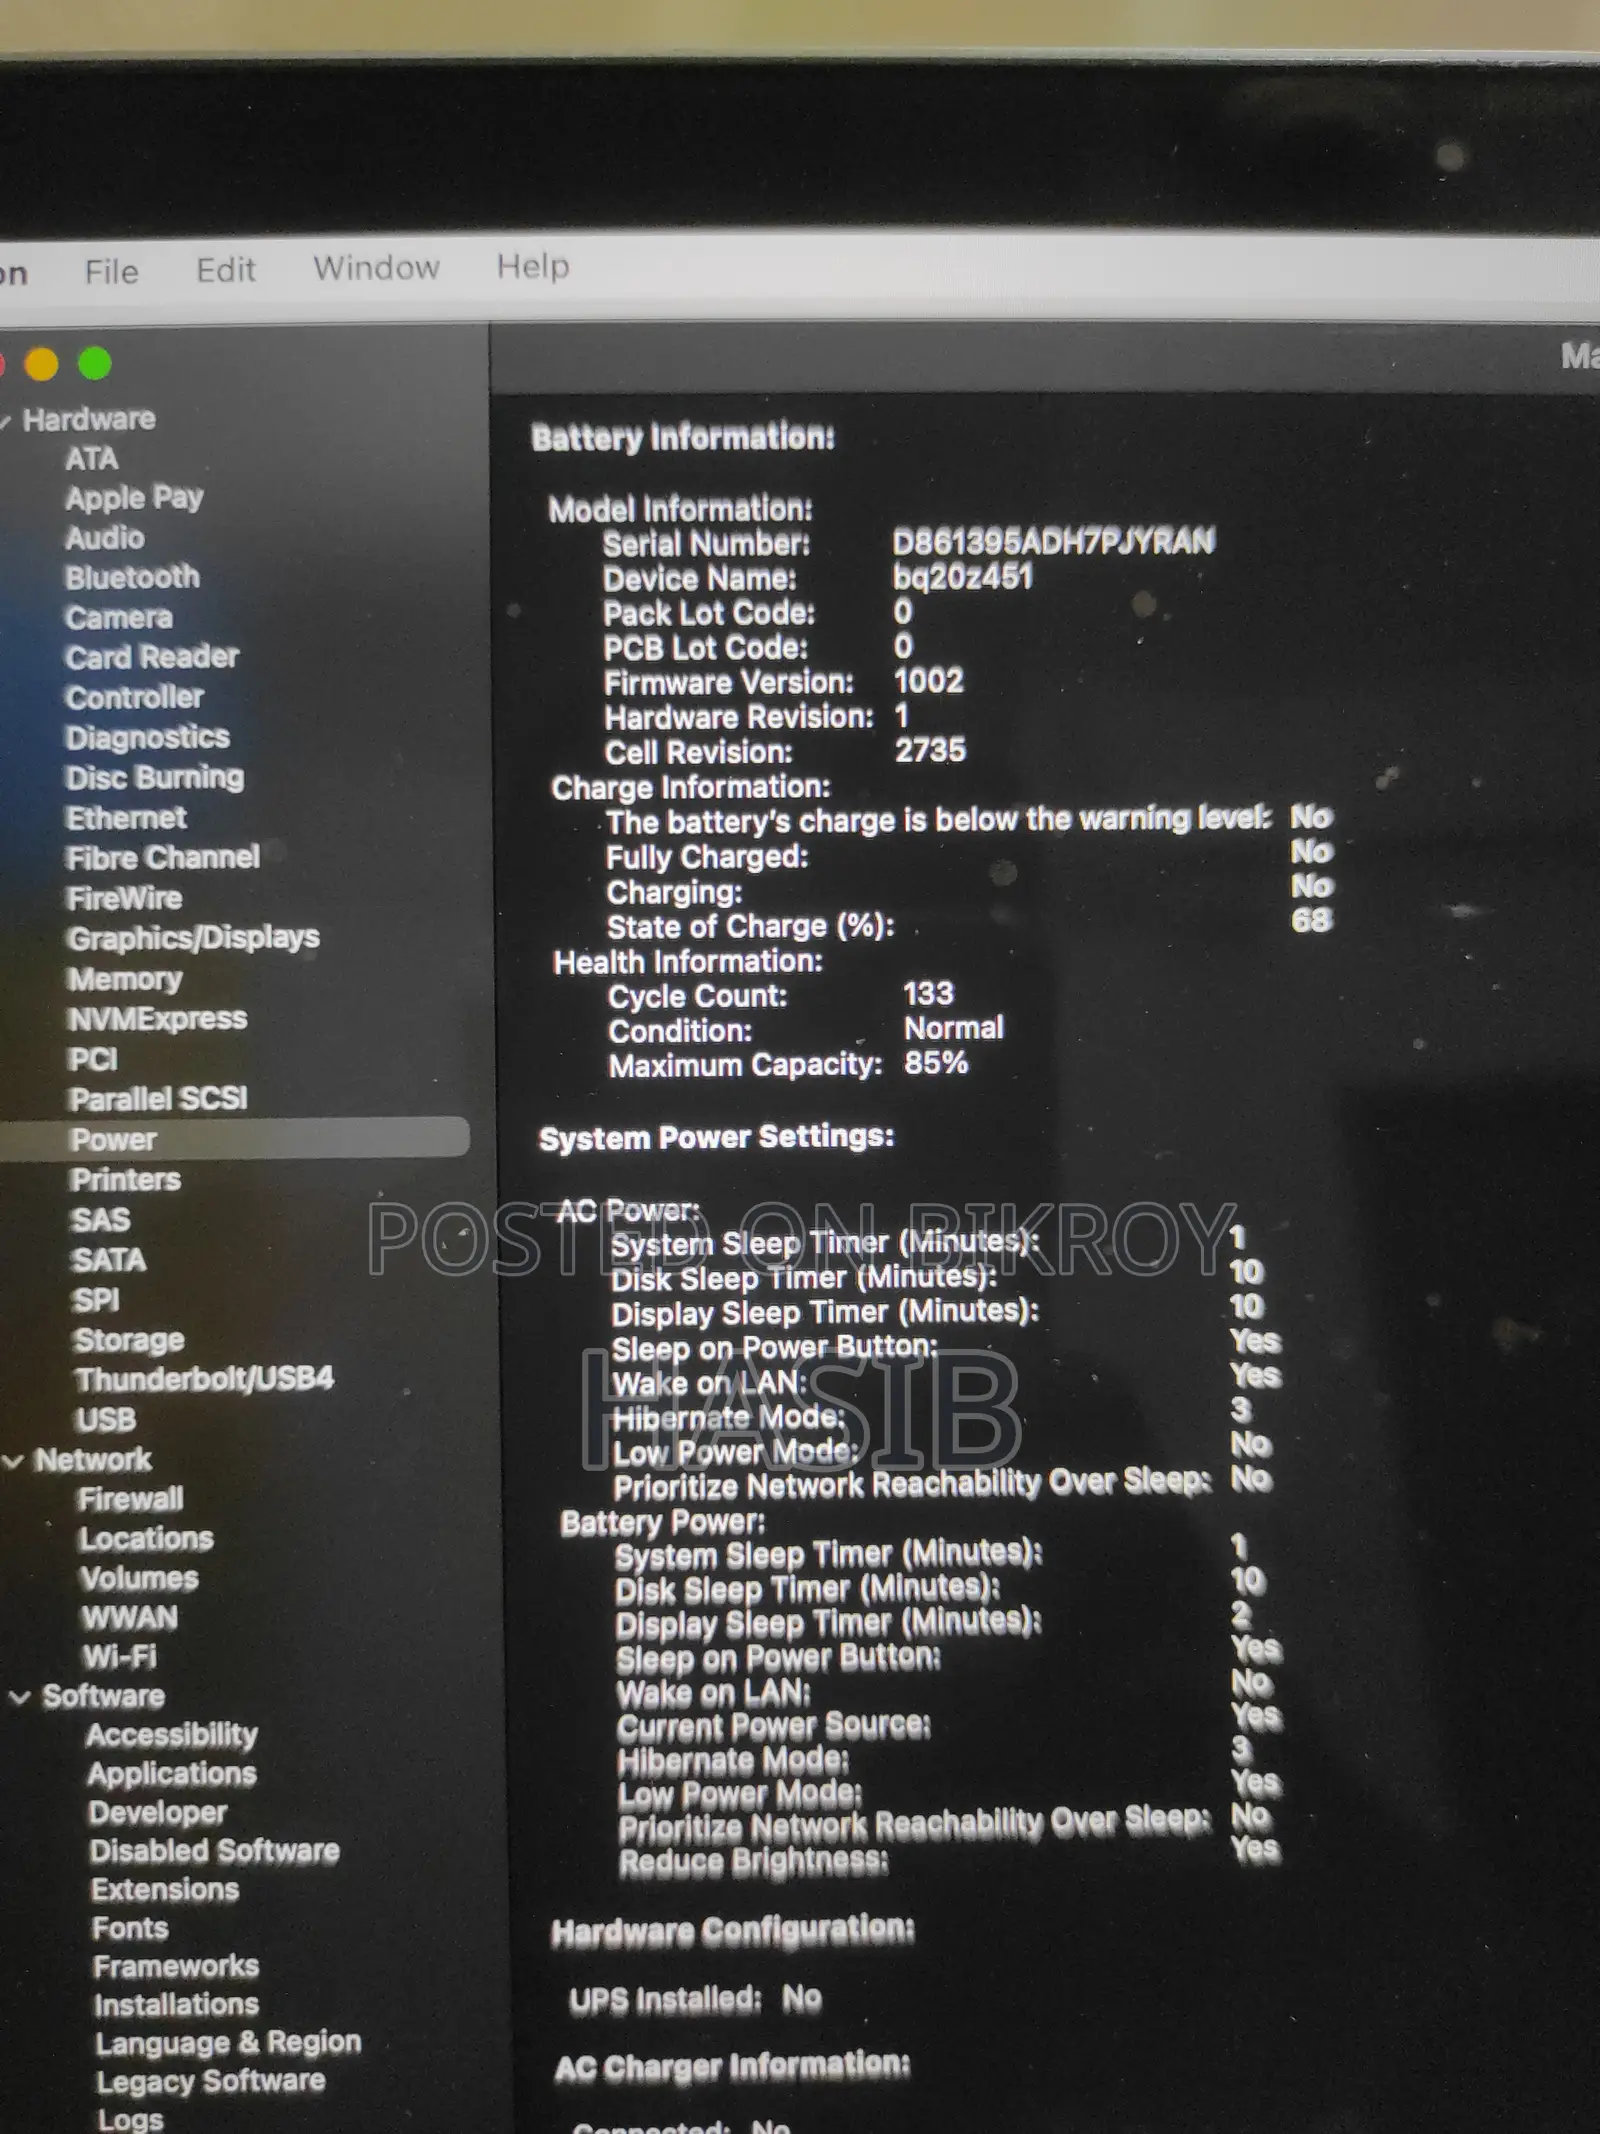
Task: Select Audio in the sidebar
Action: (x=105, y=538)
